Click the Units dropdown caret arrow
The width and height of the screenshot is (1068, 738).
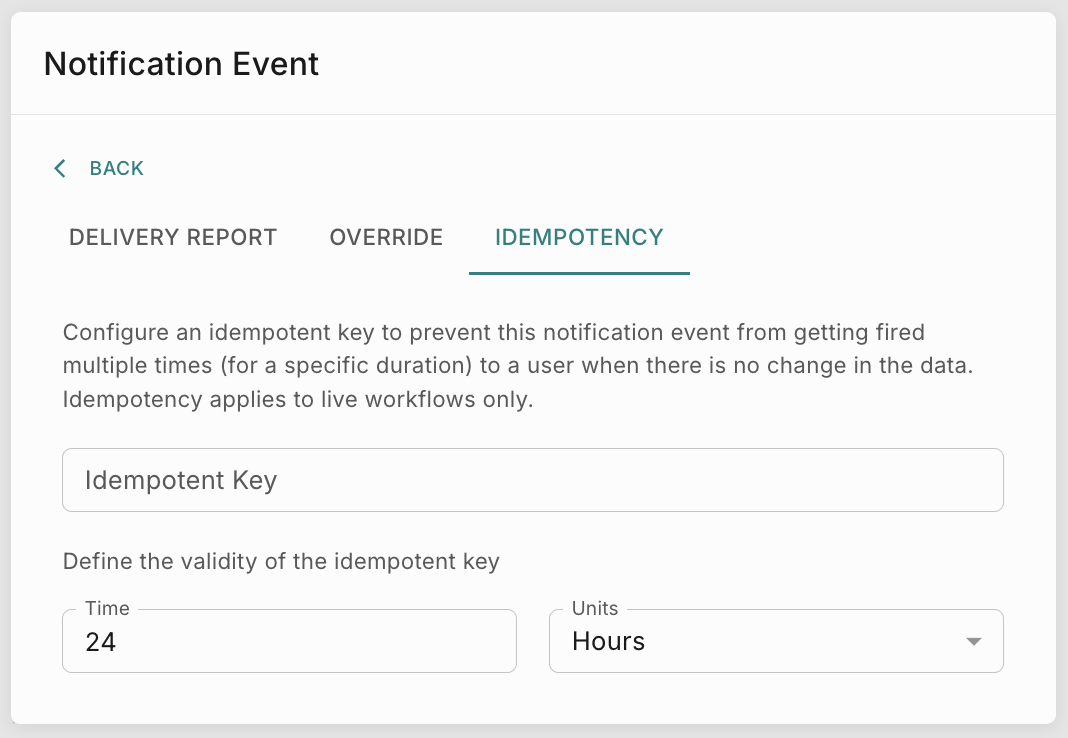click(x=974, y=642)
